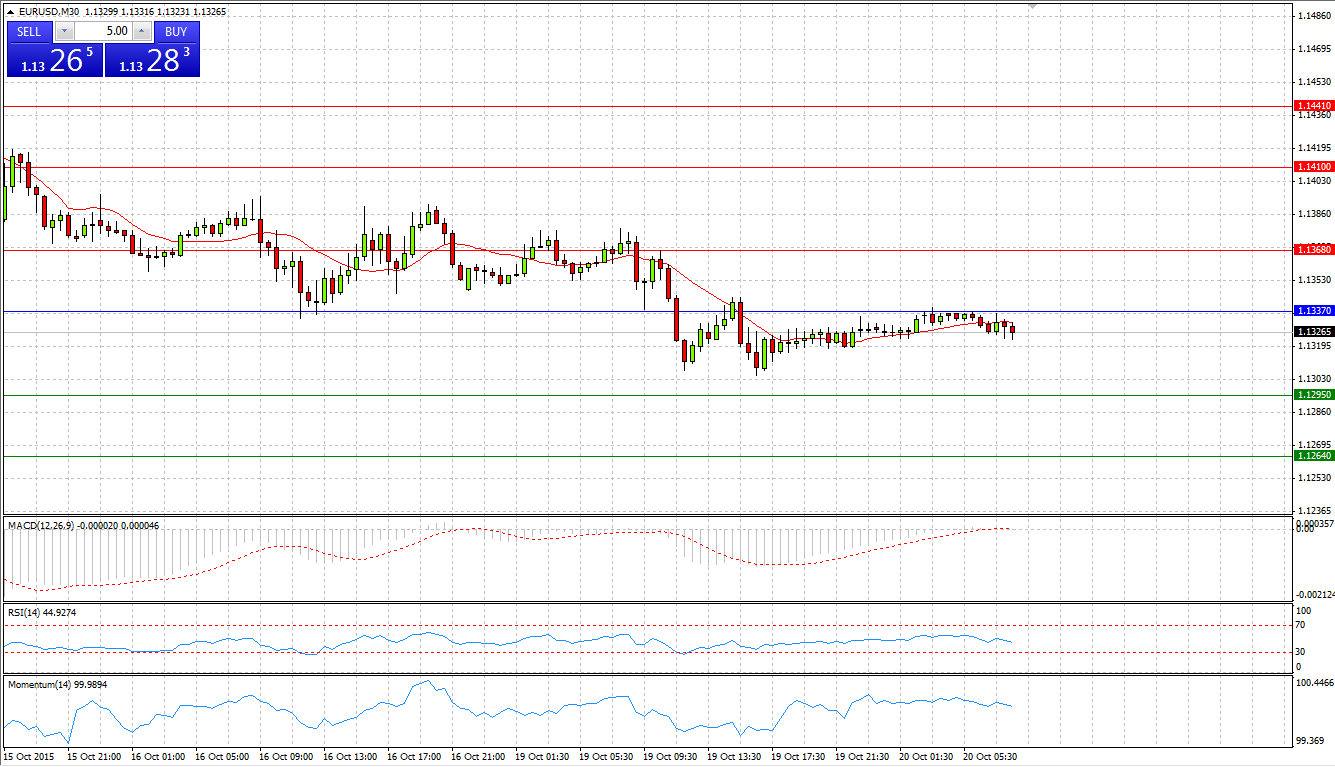Click the Momentum(14) 99.9894 indicator label
Screen dimensions: 1335x767
(x=57, y=685)
